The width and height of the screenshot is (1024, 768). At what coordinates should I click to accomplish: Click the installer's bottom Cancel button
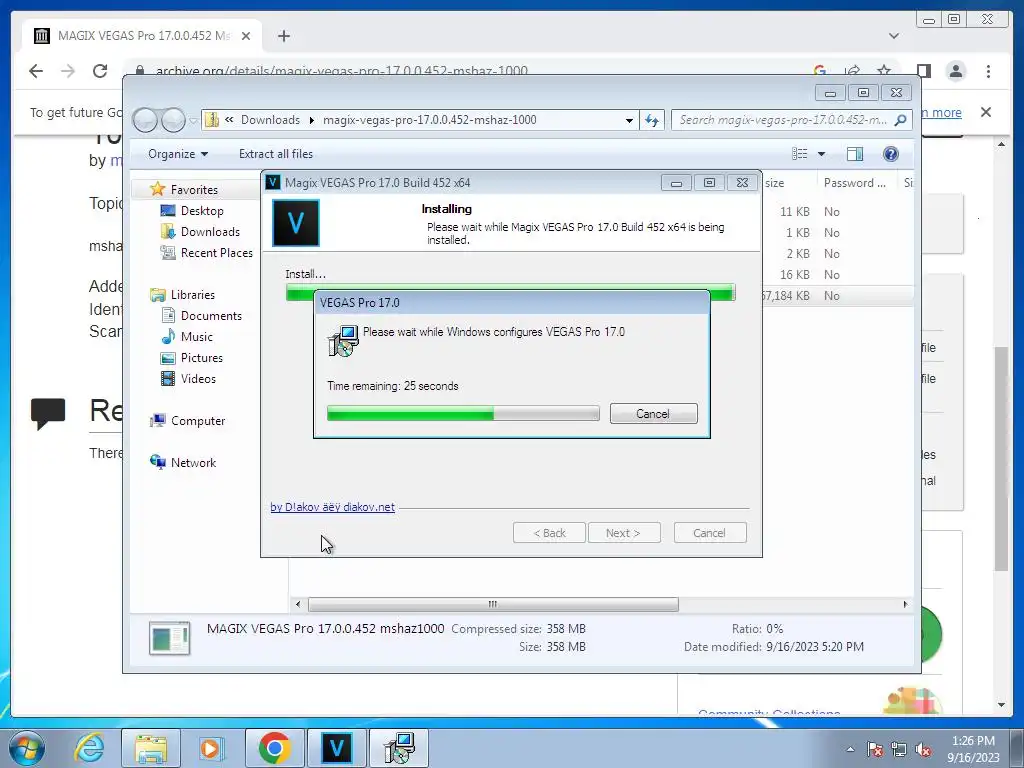click(709, 533)
